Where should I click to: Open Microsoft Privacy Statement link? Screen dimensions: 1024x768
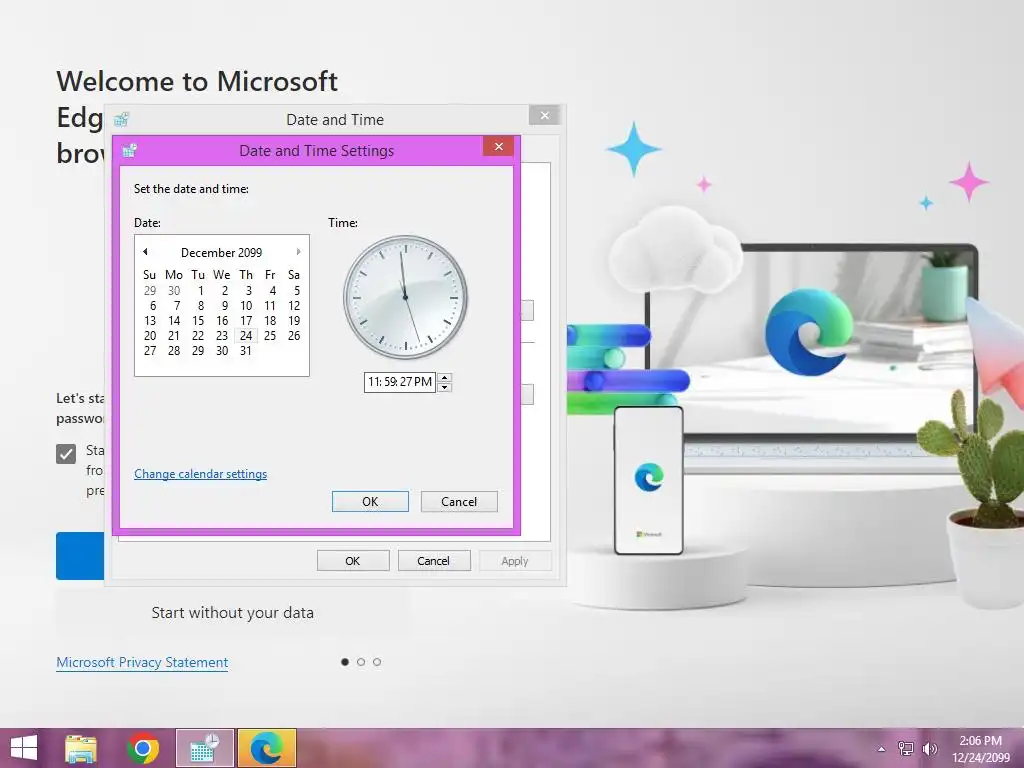pyautogui.click(x=142, y=662)
